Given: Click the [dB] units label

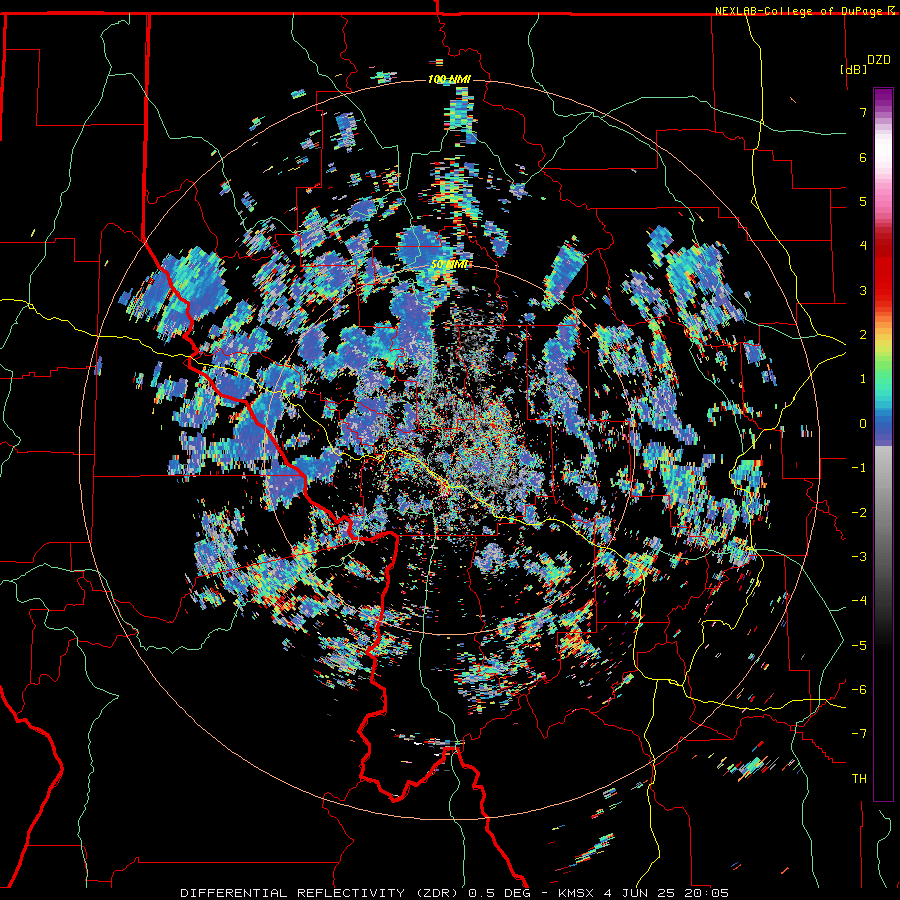Looking at the screenshot, I should pyautogui.click(x=854, y=69).
